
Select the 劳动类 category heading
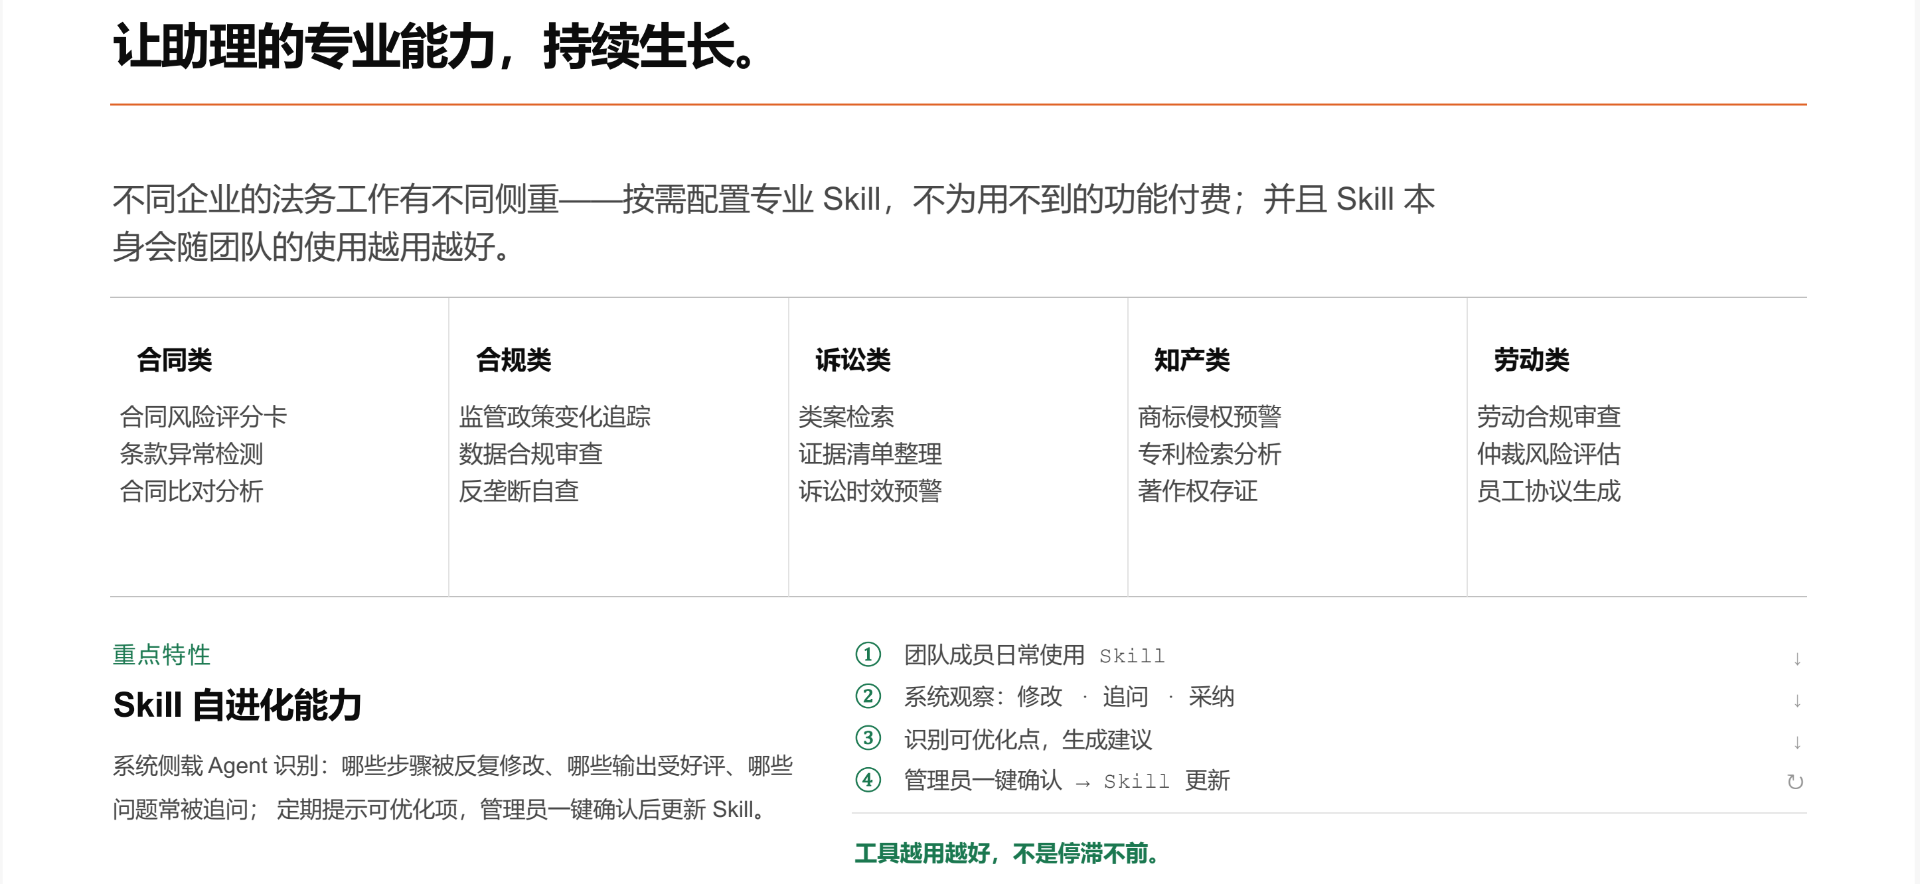pyautogui.click(x=1532, y=360)
